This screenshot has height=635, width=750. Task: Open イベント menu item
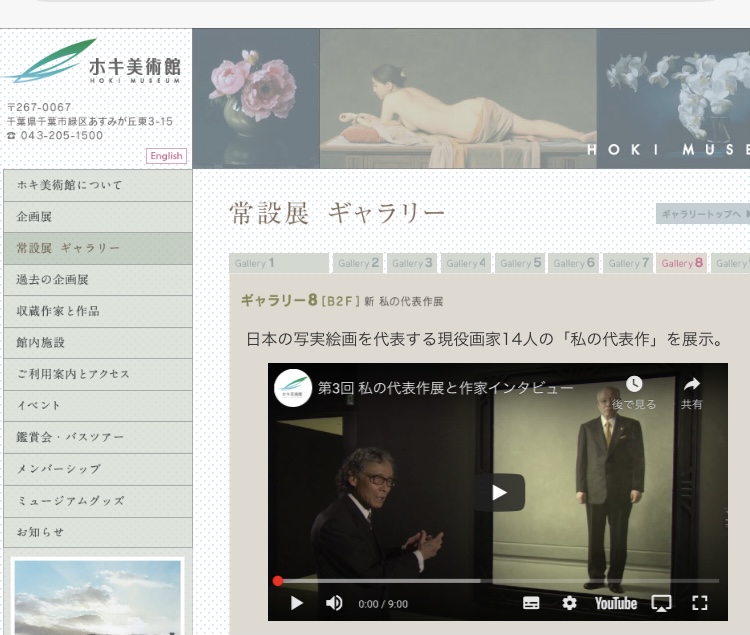pos(98,405)
